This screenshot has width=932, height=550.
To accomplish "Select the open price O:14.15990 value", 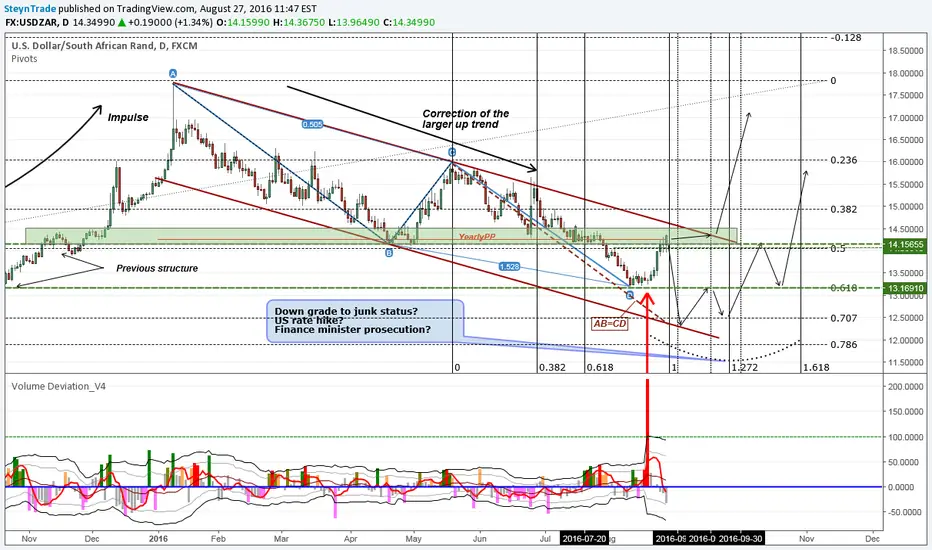I will pos(243,23).
